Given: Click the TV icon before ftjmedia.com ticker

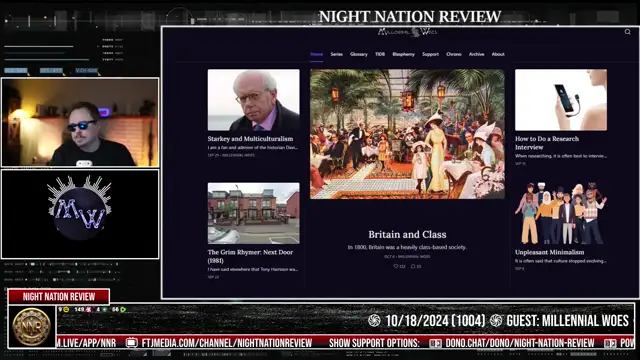Looking at the screenshot, I should pos(131,343).
